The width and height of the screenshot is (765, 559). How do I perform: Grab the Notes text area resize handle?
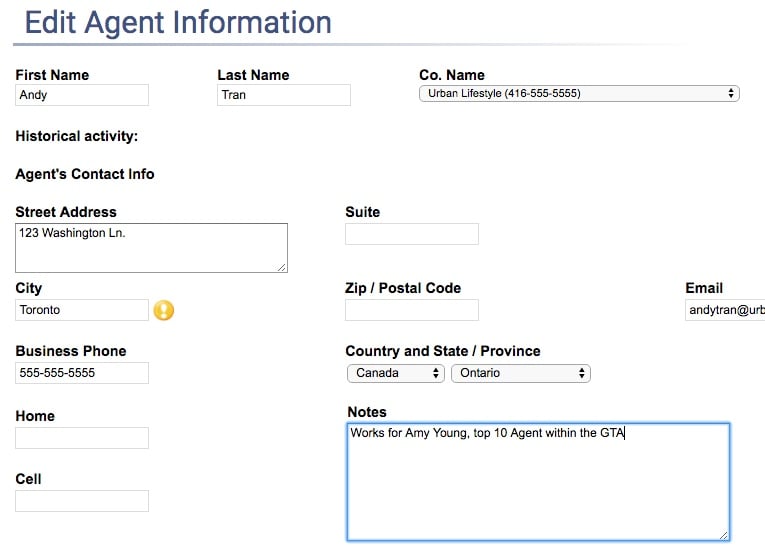pyautogui.click(x=724, y=535)
